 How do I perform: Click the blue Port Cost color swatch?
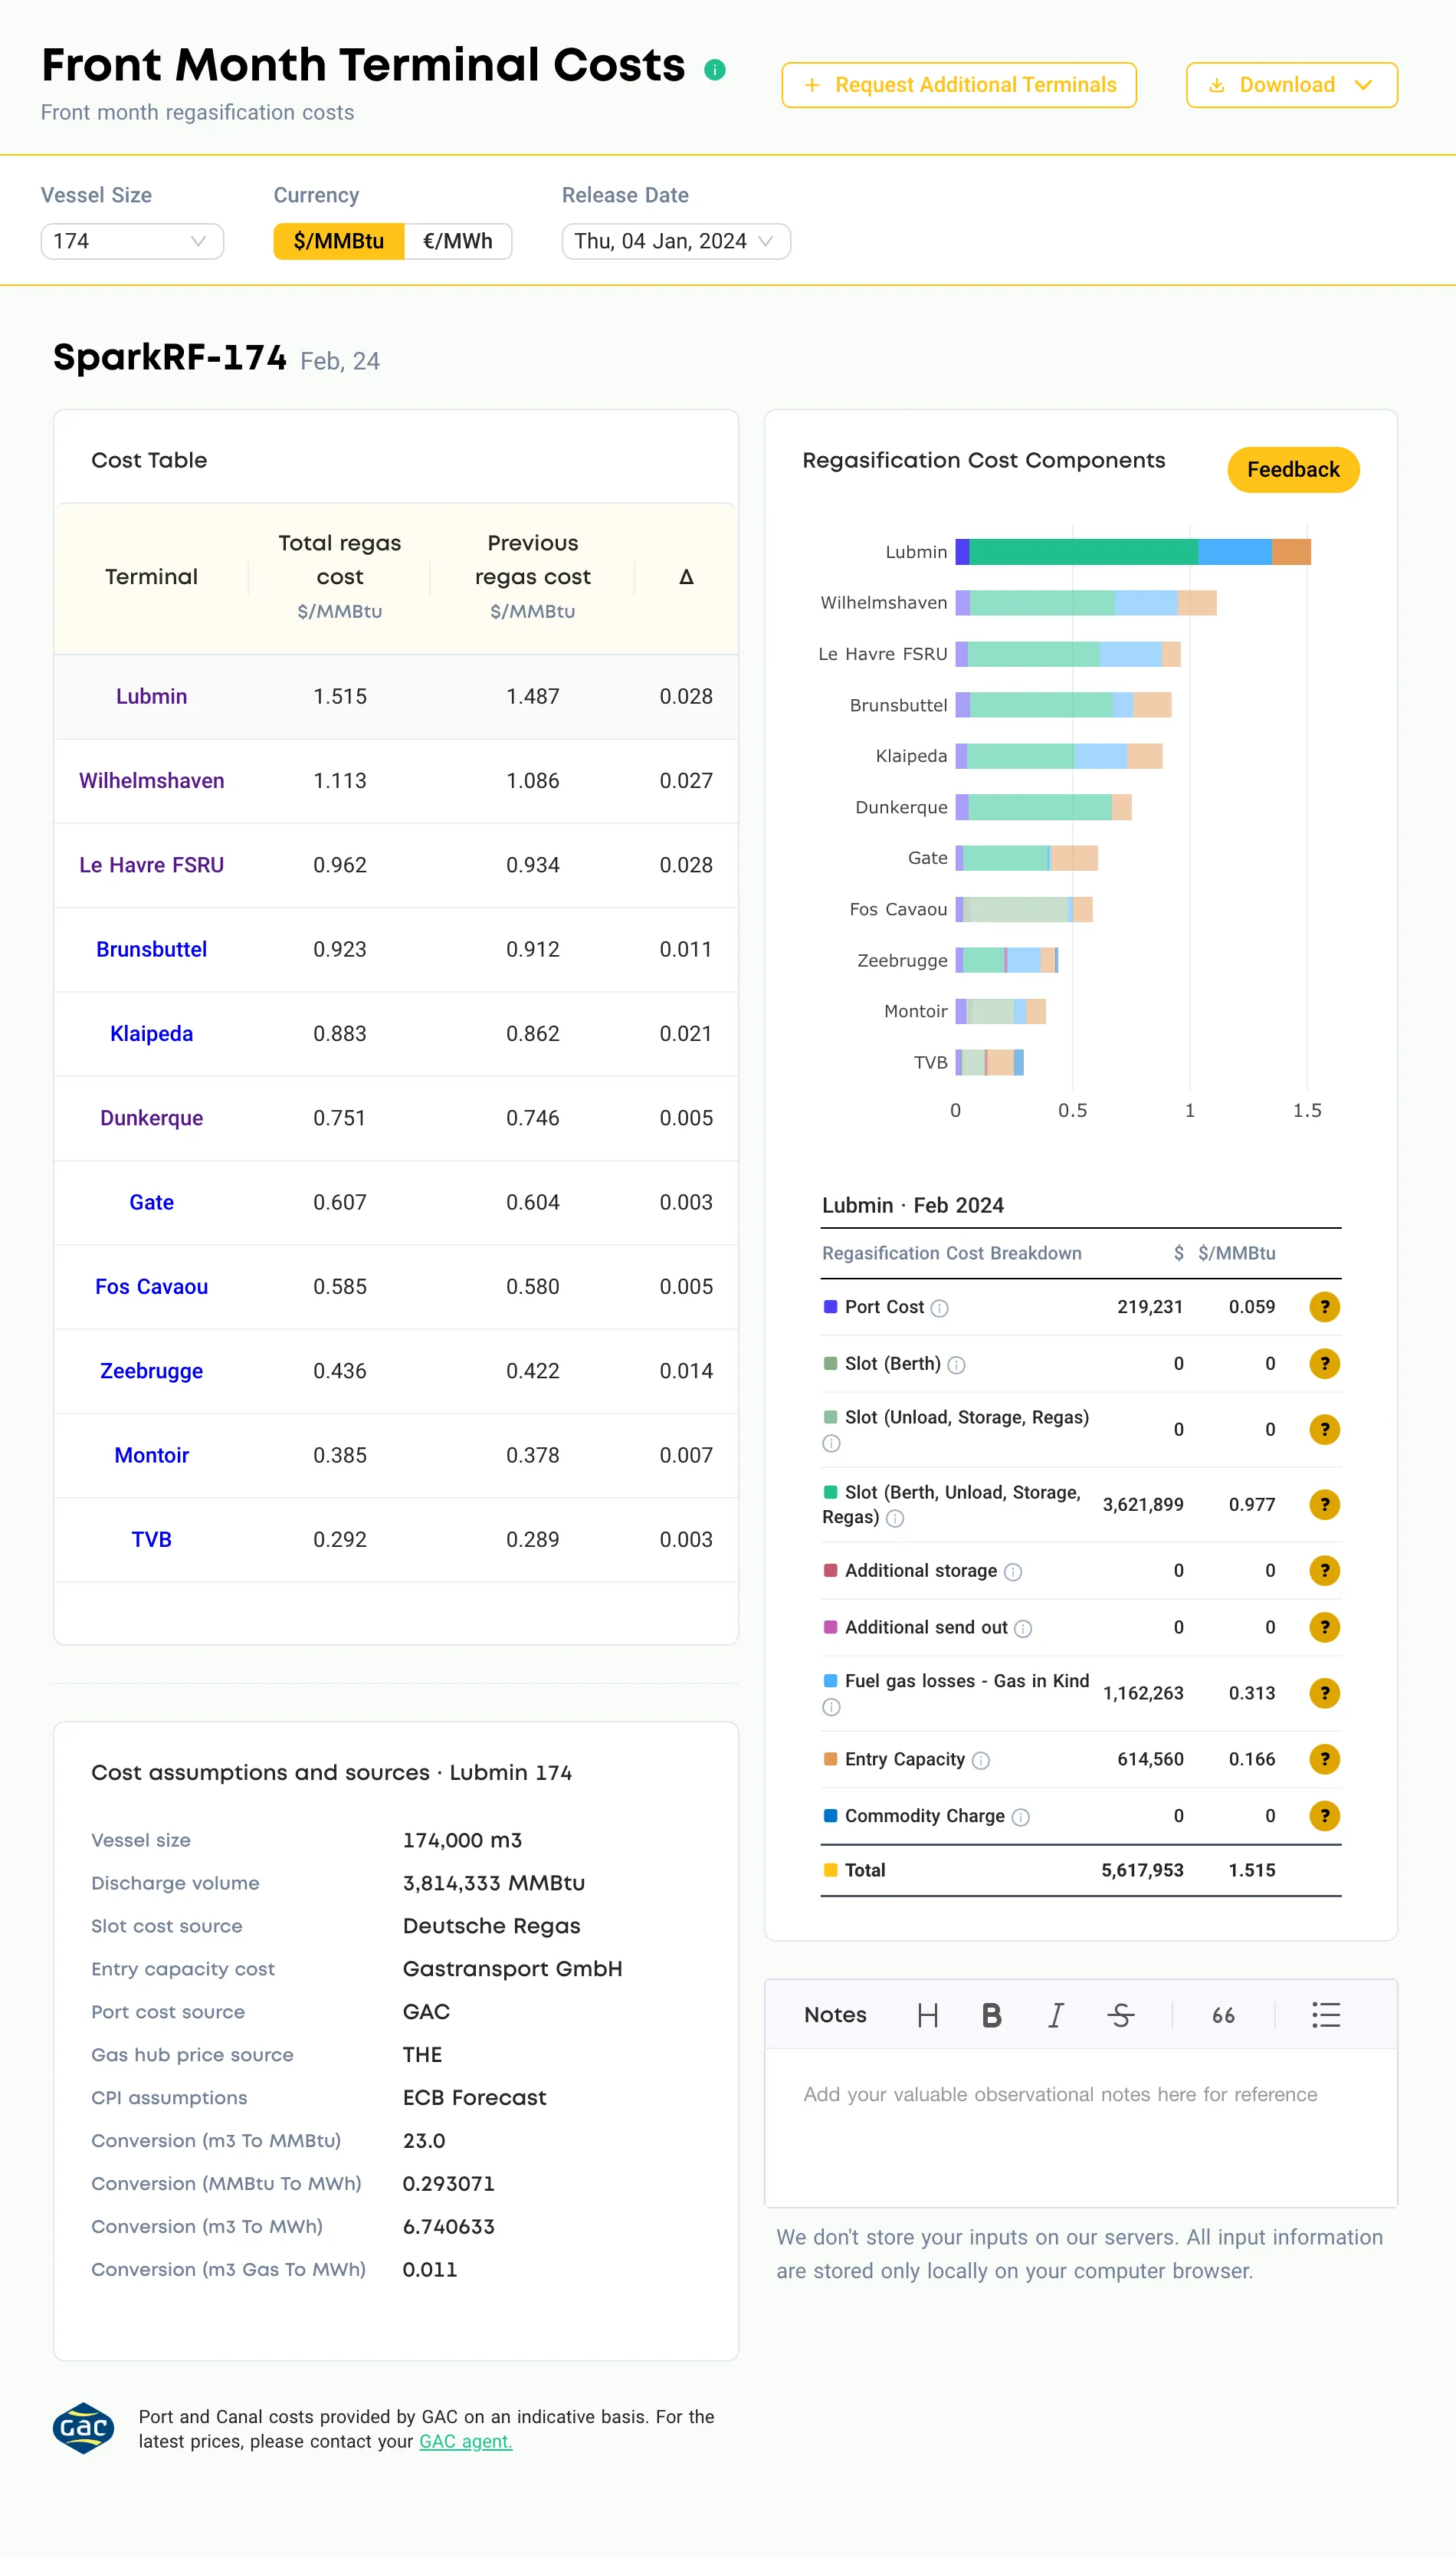point(830,1306)
